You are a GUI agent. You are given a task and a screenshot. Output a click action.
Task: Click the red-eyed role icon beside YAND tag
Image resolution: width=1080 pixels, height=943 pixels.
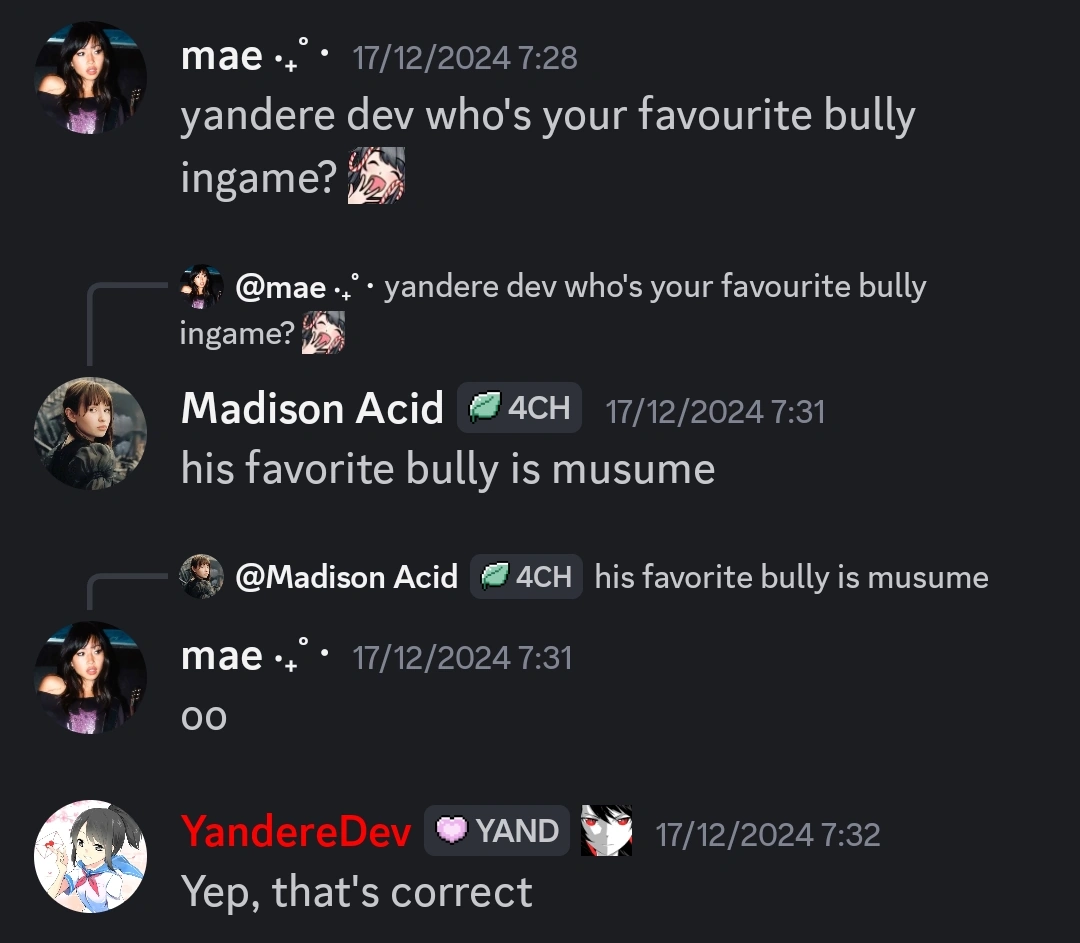pyautogui.click(x=606, y=831)
